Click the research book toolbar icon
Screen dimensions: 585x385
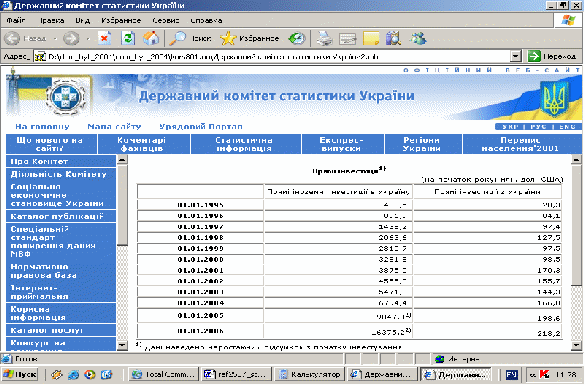tap(393, 38)
